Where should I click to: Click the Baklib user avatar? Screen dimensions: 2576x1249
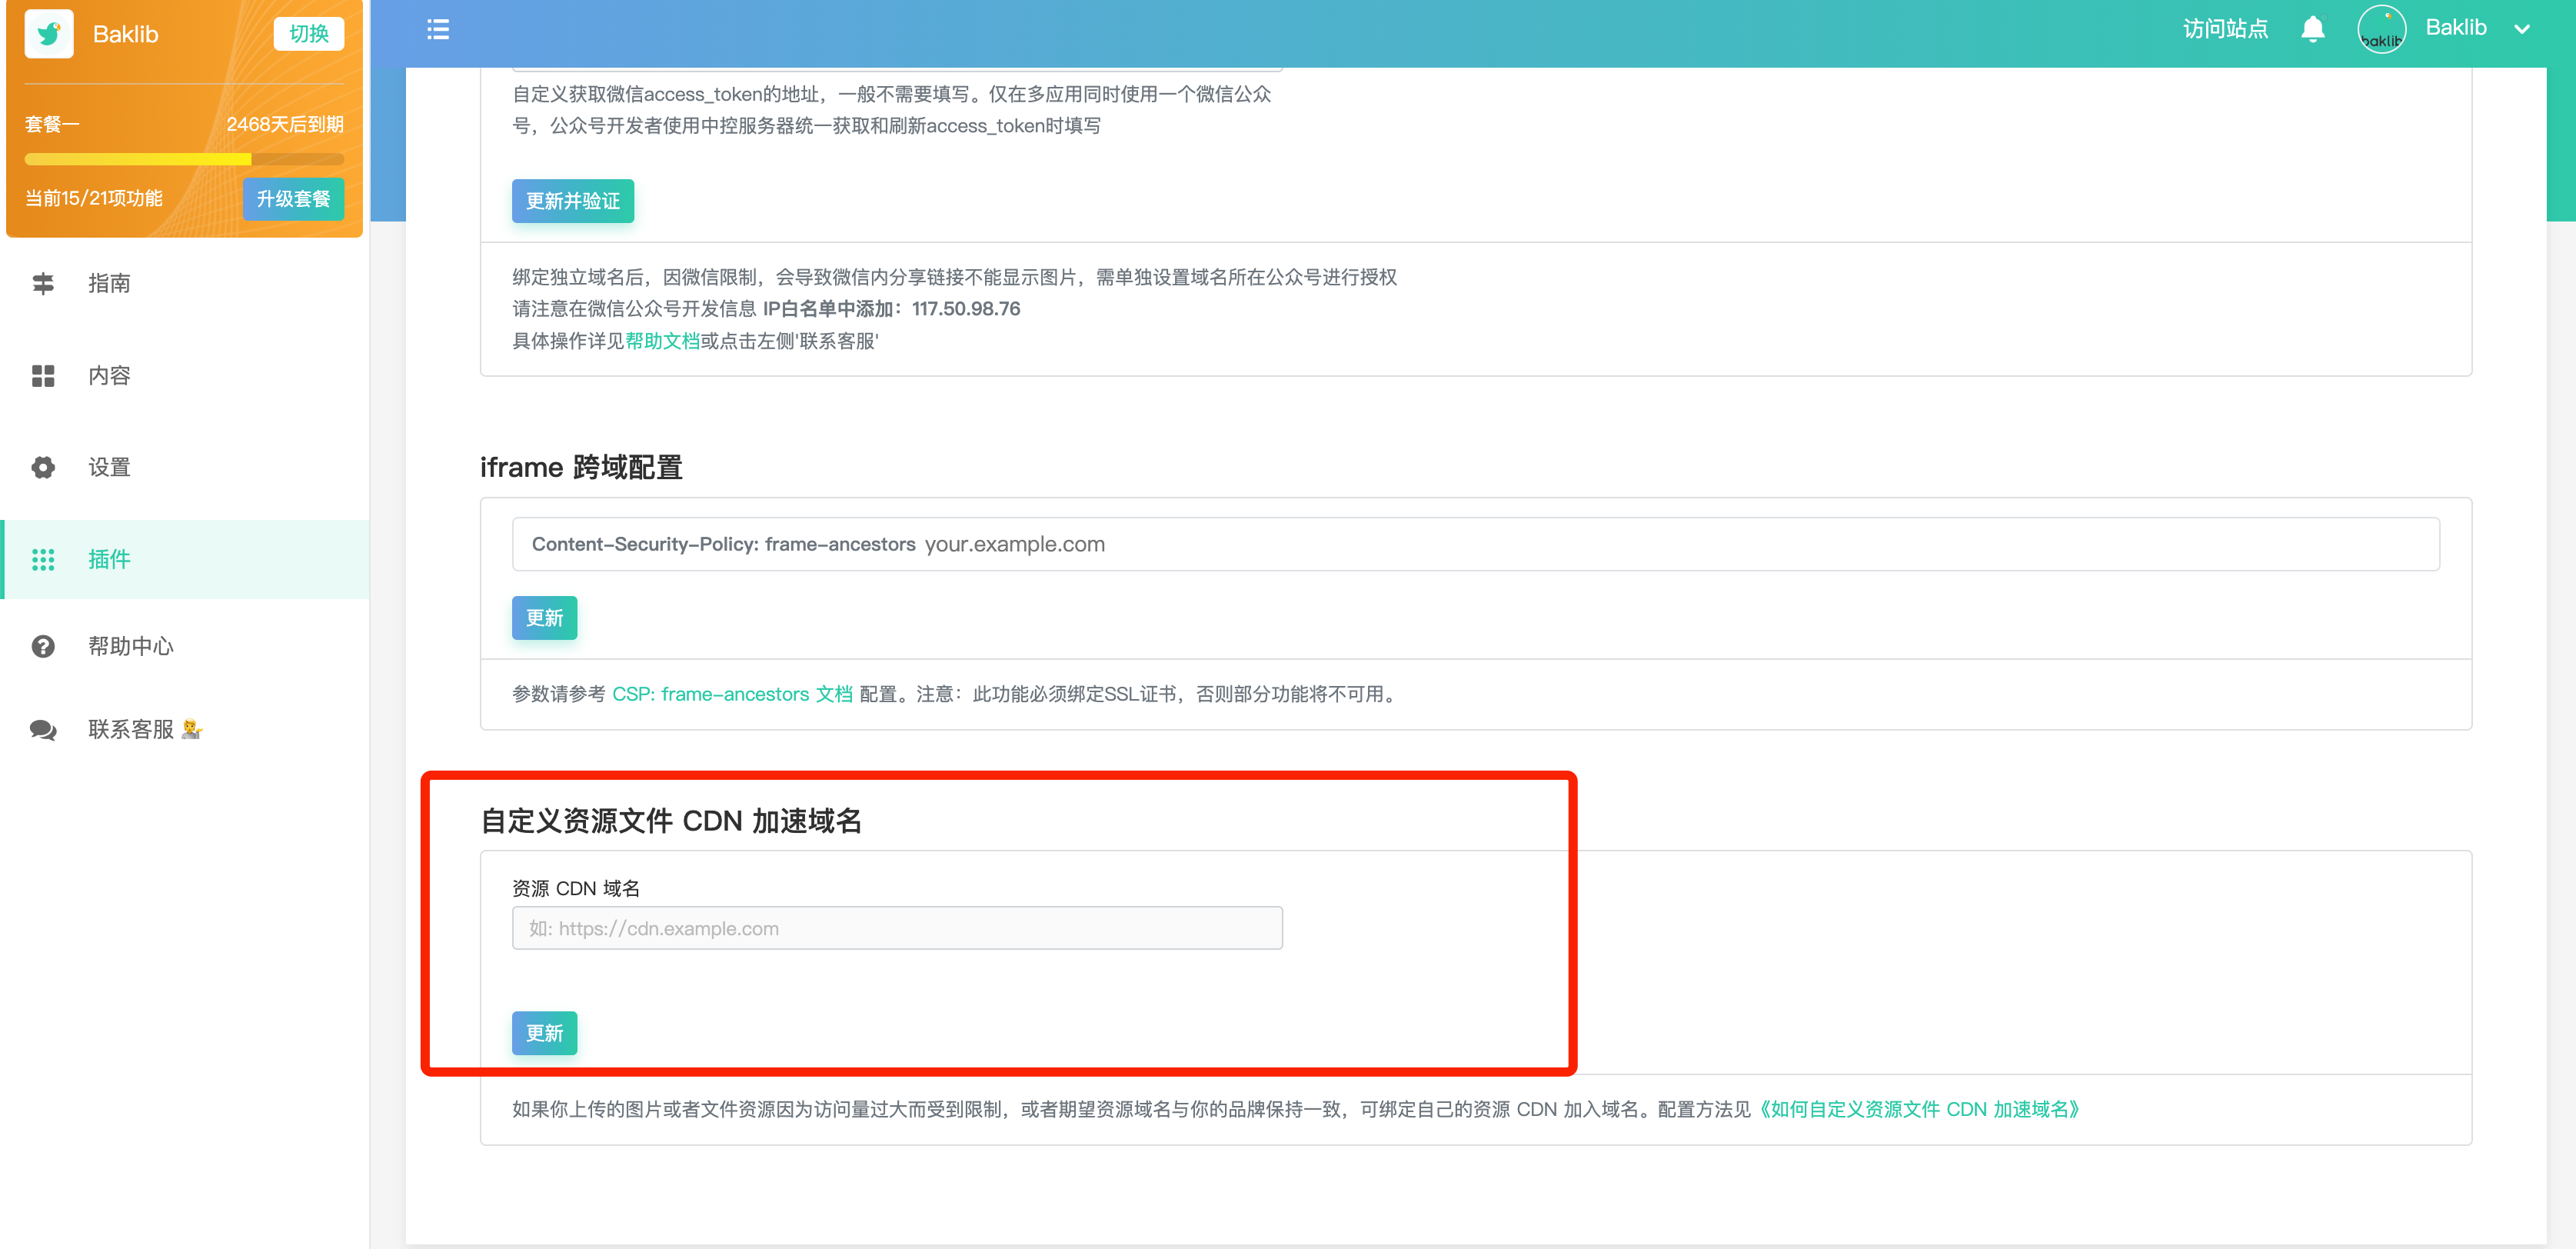2381,29
